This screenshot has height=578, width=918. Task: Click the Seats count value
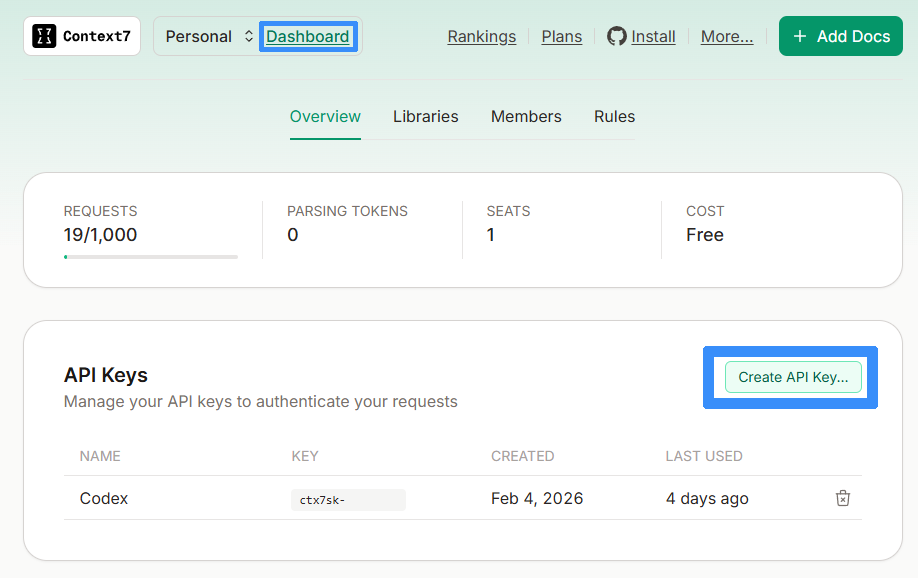[491, 235]
